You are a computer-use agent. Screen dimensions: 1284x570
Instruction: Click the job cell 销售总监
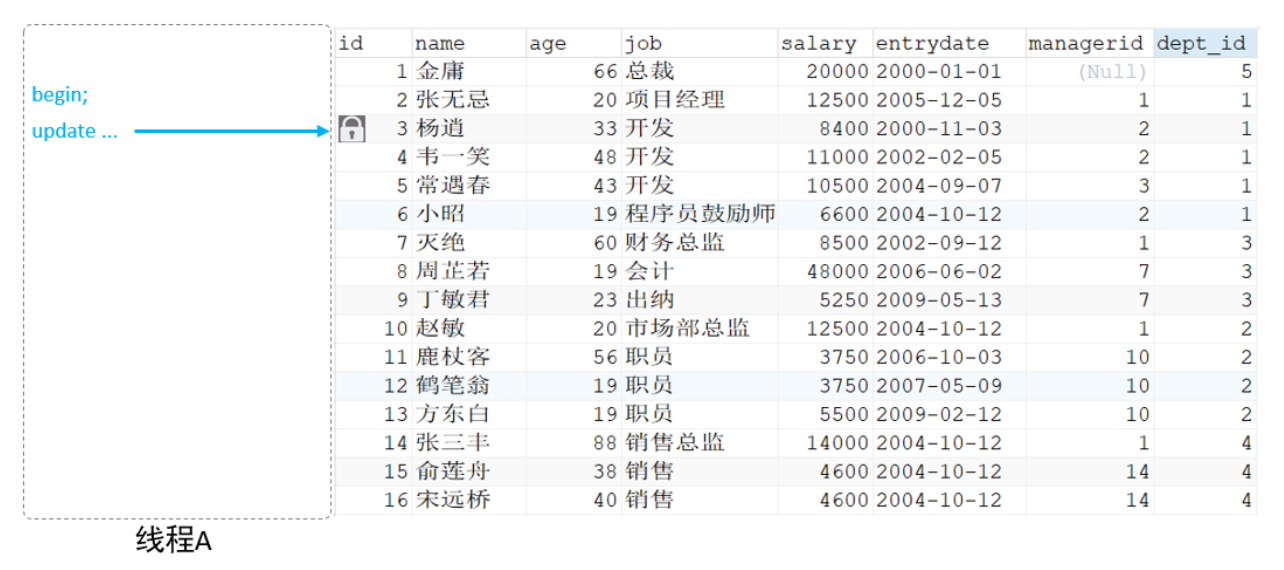click(x=675, y=442)
